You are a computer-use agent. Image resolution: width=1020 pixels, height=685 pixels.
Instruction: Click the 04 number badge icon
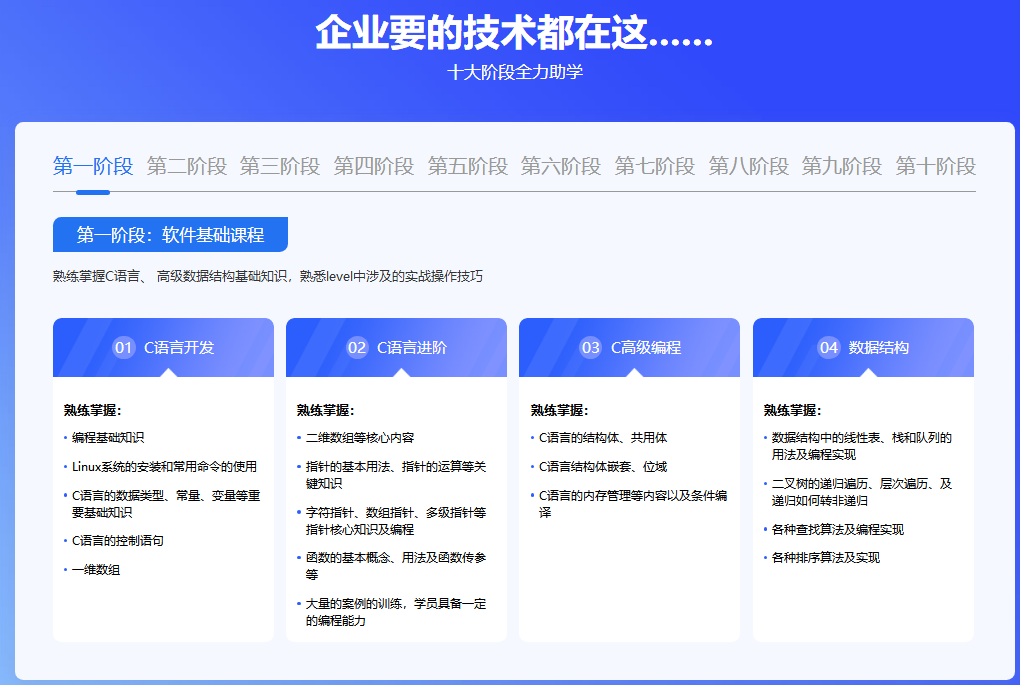click(x=829, y=347)
